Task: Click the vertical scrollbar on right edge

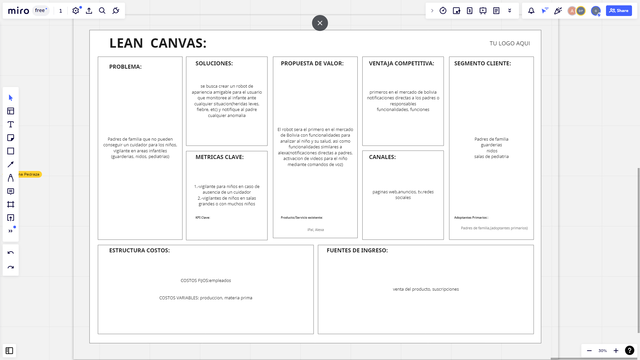Action: click(x=638, y=250)
